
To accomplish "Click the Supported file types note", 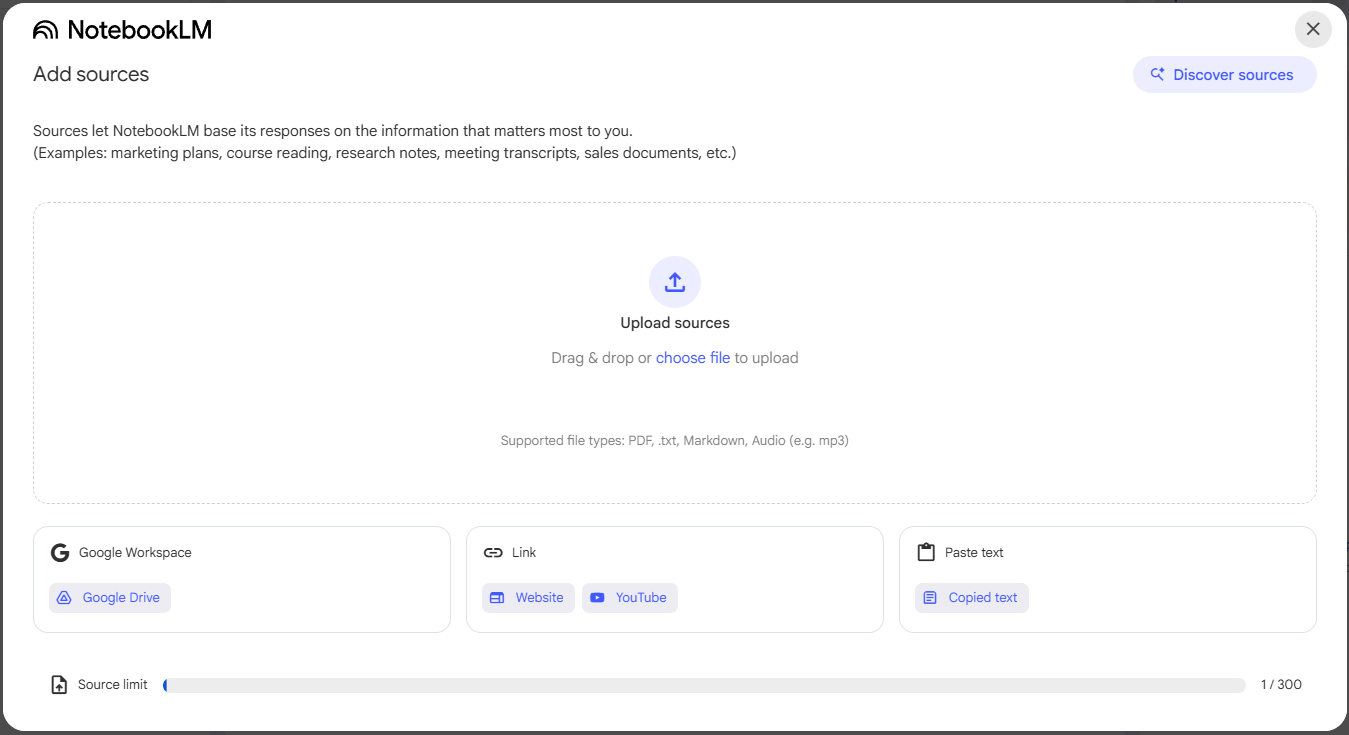I will click(x=675, y=441).
